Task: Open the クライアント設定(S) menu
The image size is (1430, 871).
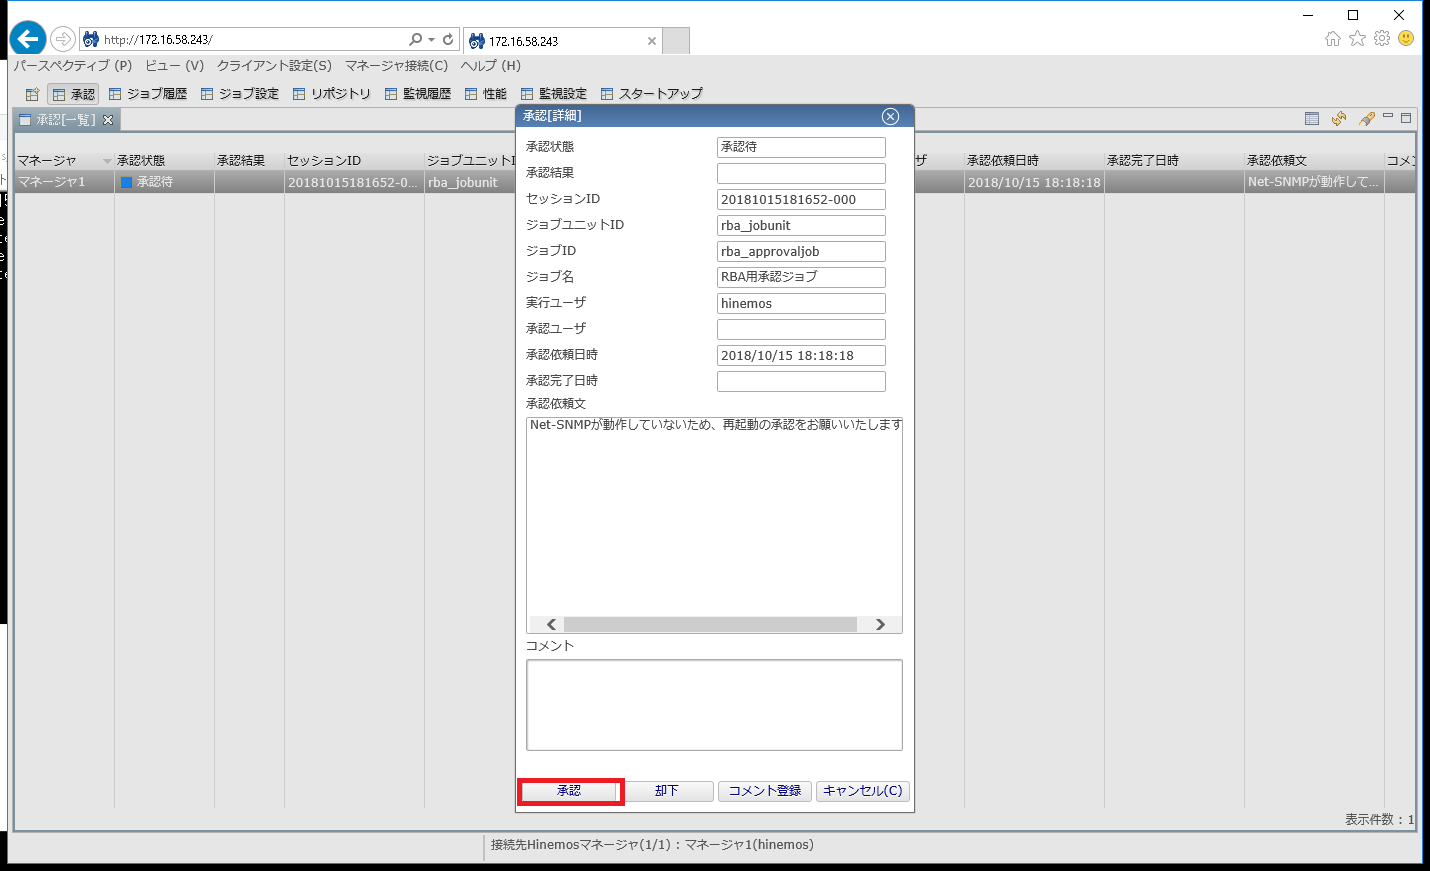Action: click(274, 66)
